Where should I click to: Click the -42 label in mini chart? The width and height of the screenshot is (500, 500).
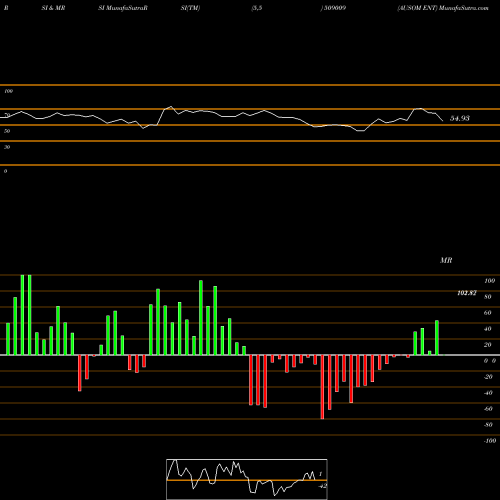click(322, 486)
